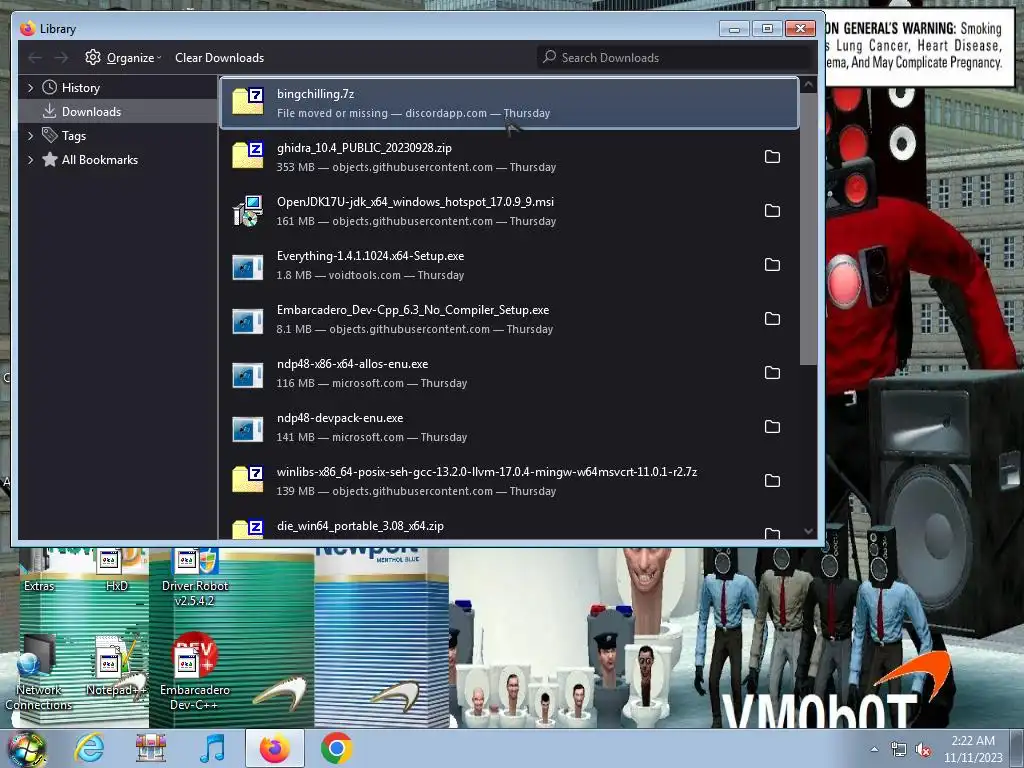
Task: Expand the All Bookmarks tree node
Action: [x=30, y=160]
